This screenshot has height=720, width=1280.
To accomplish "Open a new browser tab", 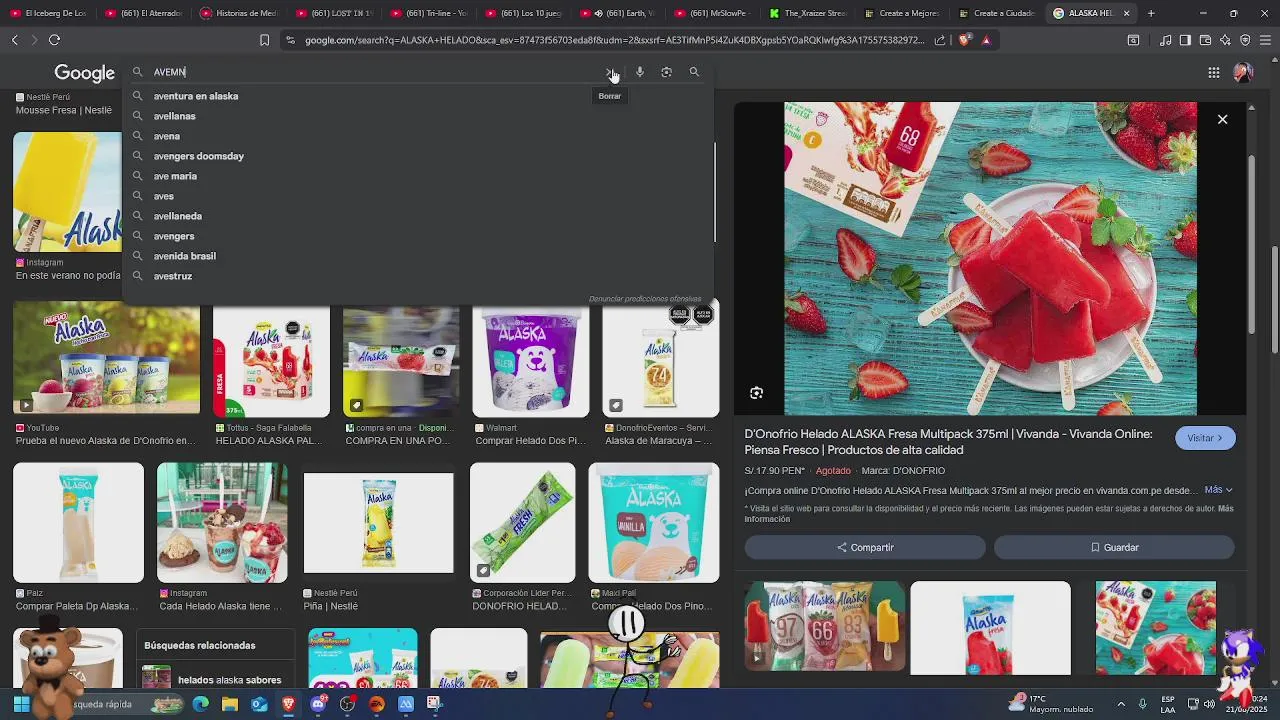I will [1151, 13].
